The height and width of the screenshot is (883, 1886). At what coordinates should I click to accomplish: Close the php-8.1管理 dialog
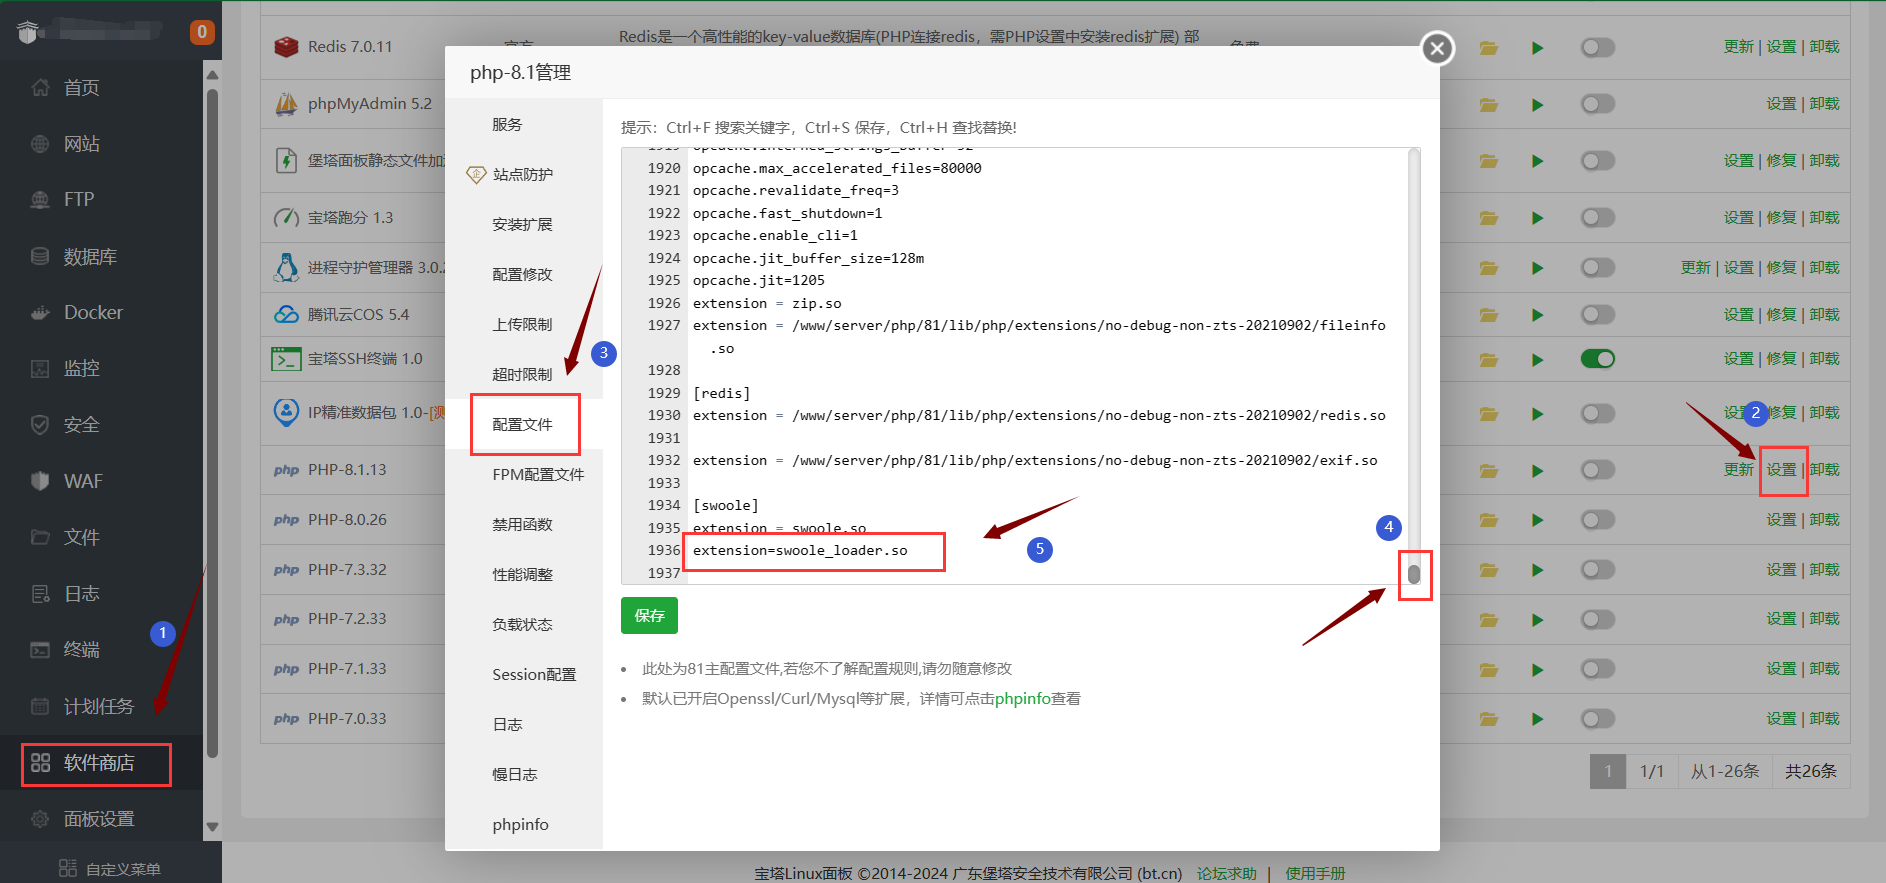1437,48
